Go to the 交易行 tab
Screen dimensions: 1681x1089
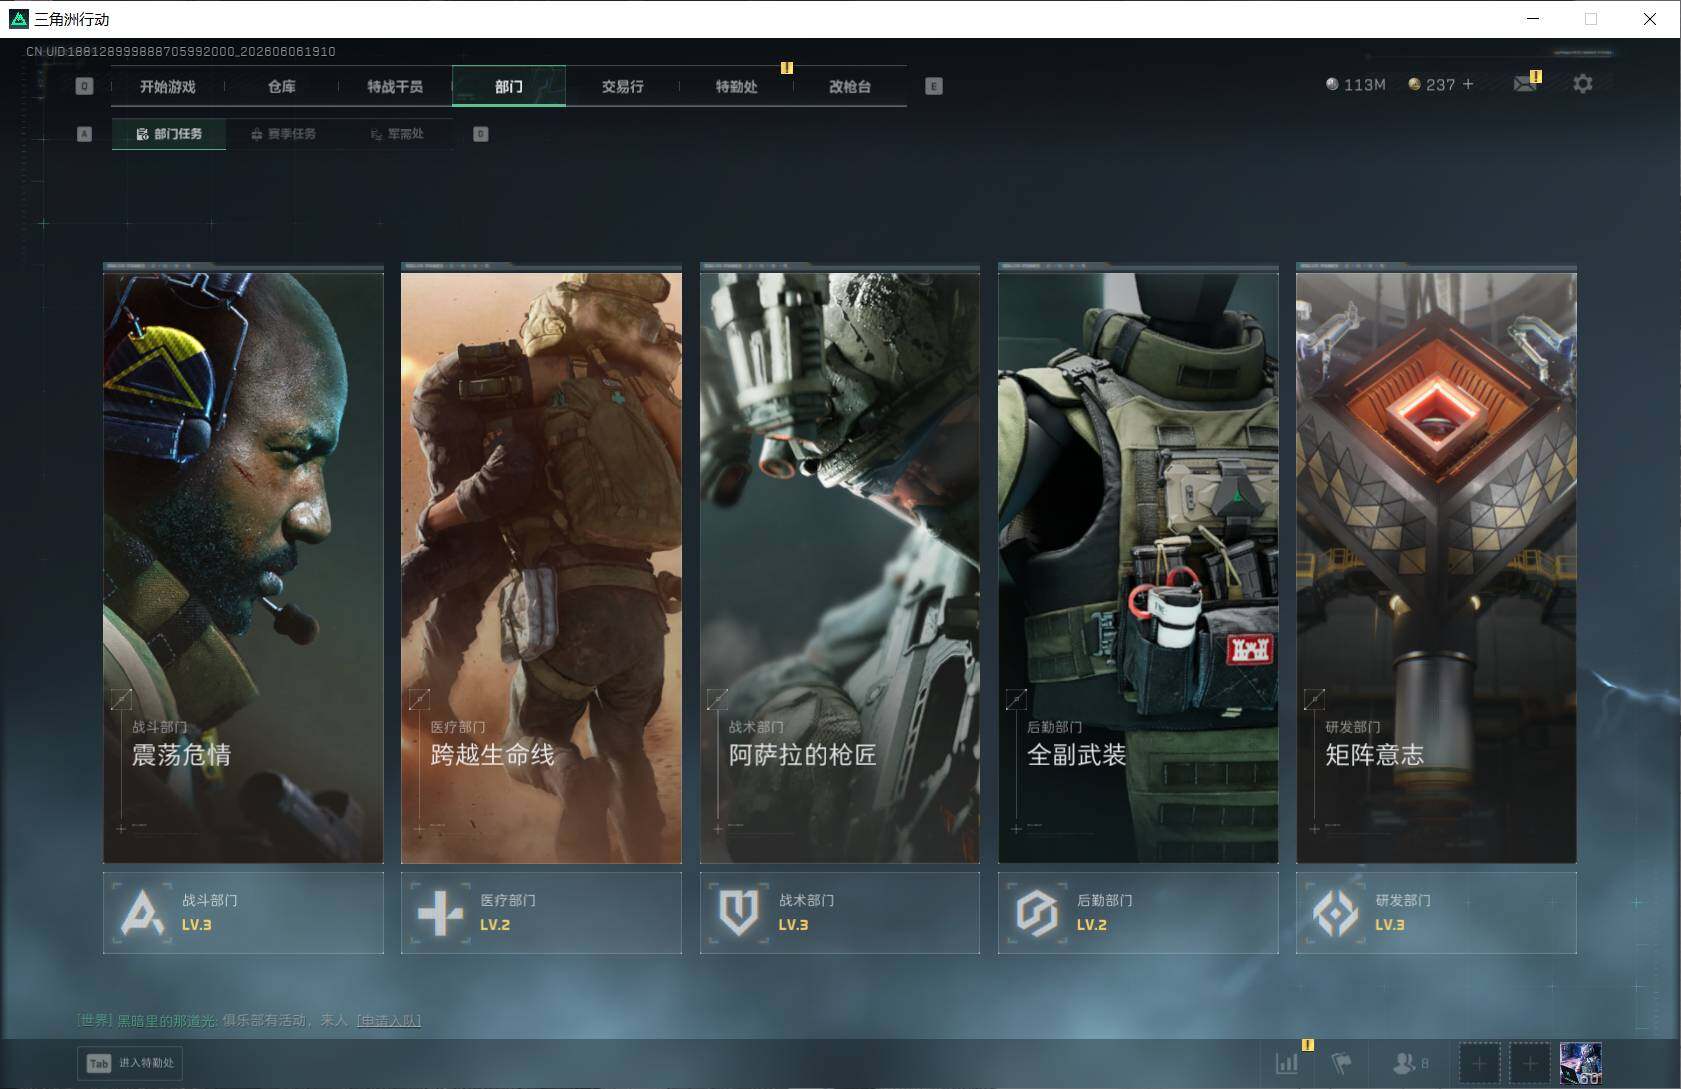(622, 86)
